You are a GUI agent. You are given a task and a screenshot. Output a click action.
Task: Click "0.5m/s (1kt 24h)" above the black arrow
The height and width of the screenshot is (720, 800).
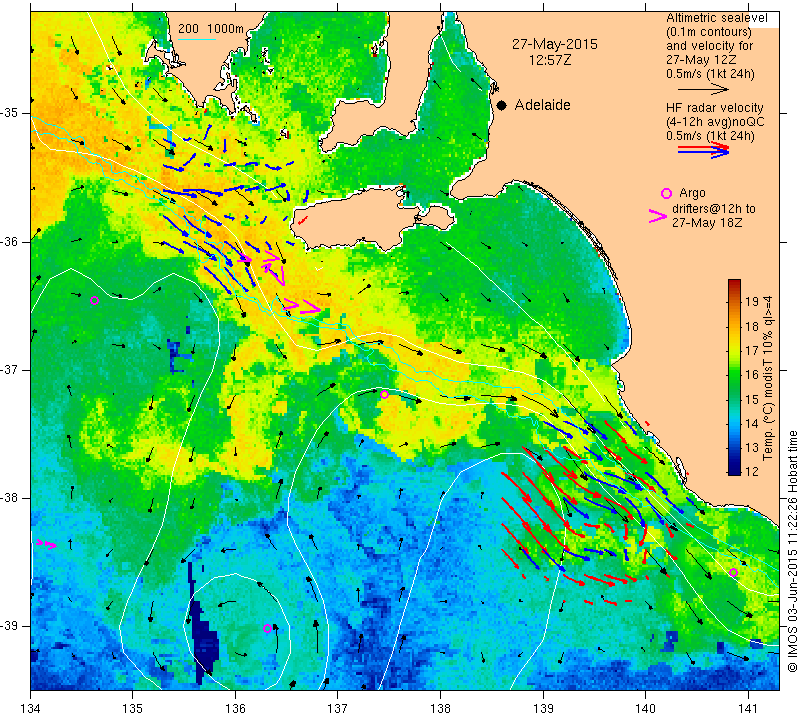point(710,74)
